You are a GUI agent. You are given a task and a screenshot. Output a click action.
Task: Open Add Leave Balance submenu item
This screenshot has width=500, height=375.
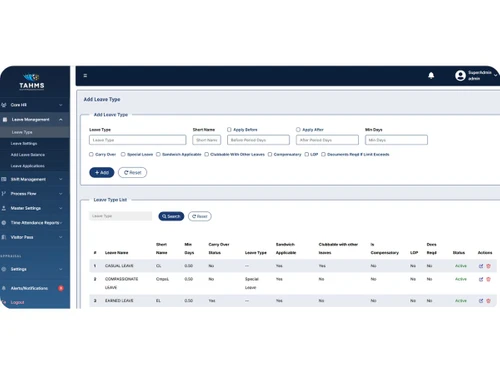(x=28, y=155)
